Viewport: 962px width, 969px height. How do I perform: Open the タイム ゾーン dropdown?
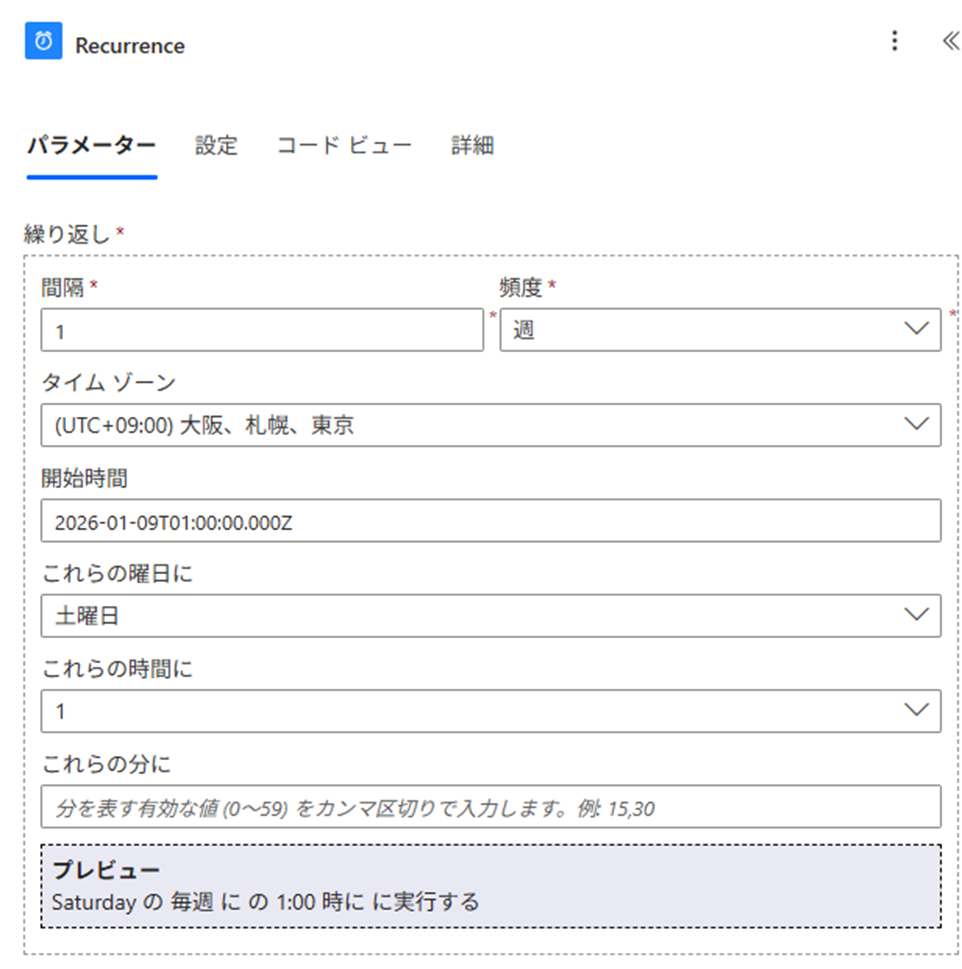(491, 425)
